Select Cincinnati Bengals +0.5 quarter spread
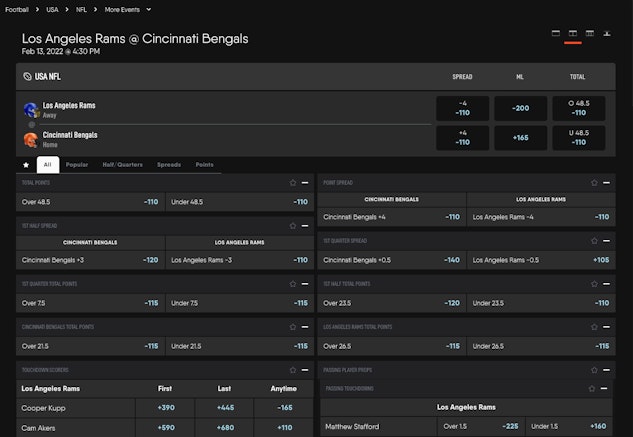 (x=392, y=260)
